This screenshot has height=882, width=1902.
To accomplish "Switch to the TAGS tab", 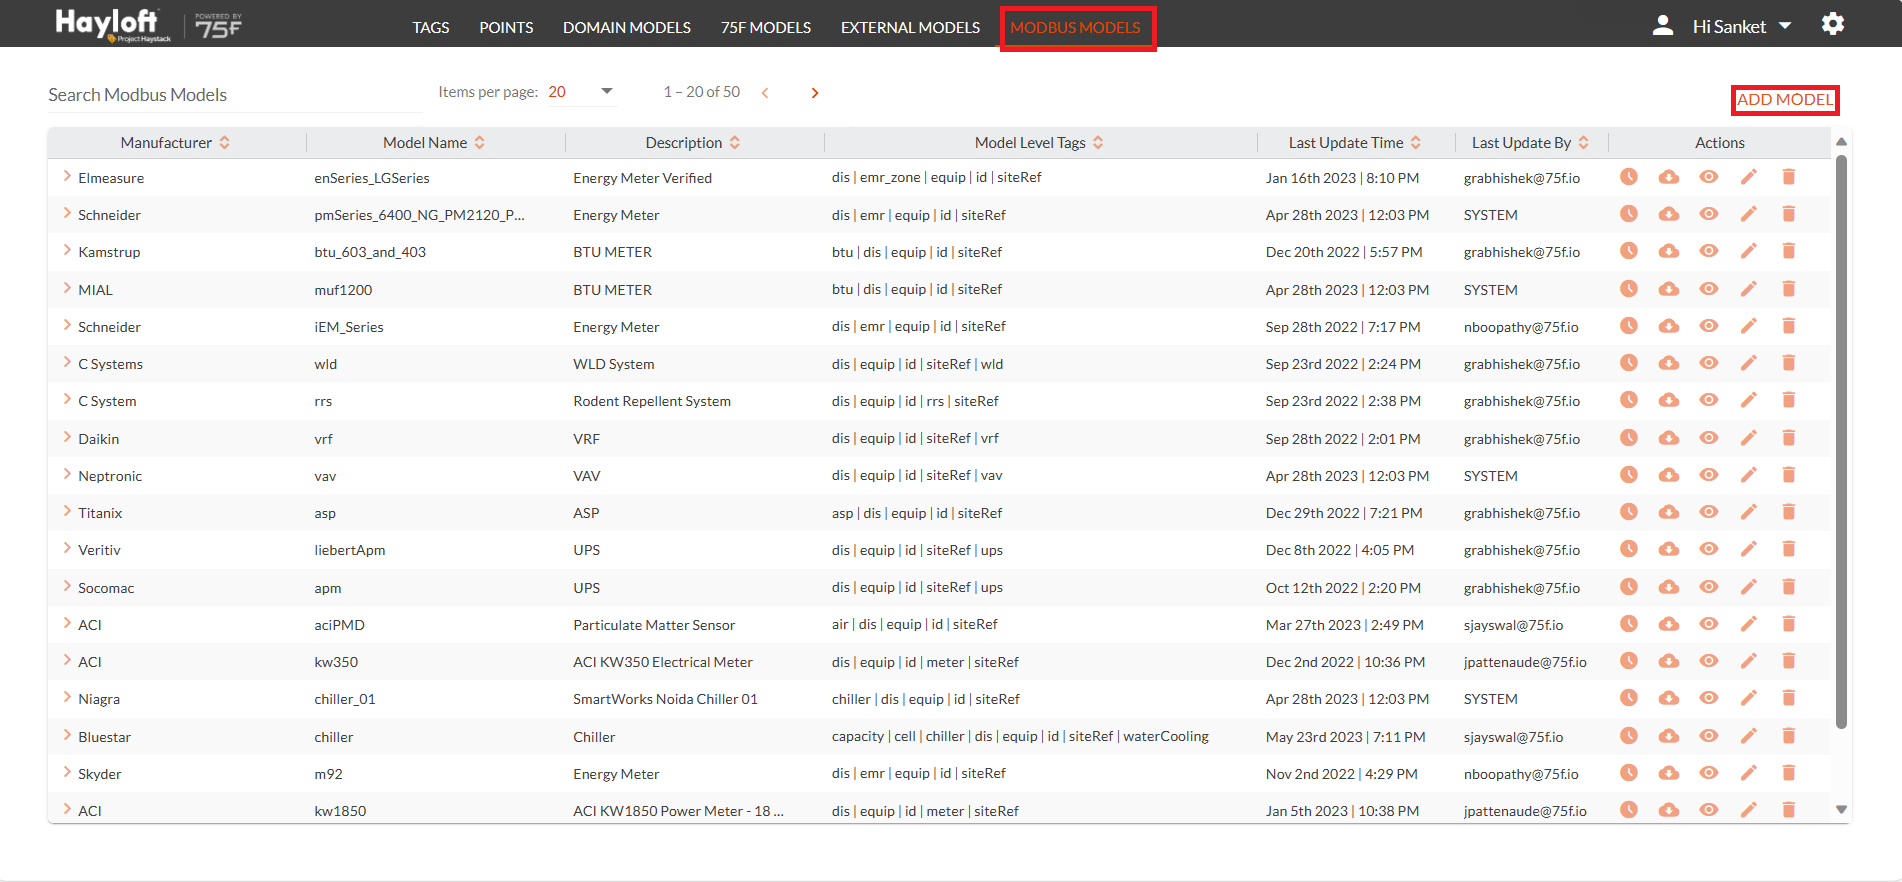I will (x=431, y=27).
